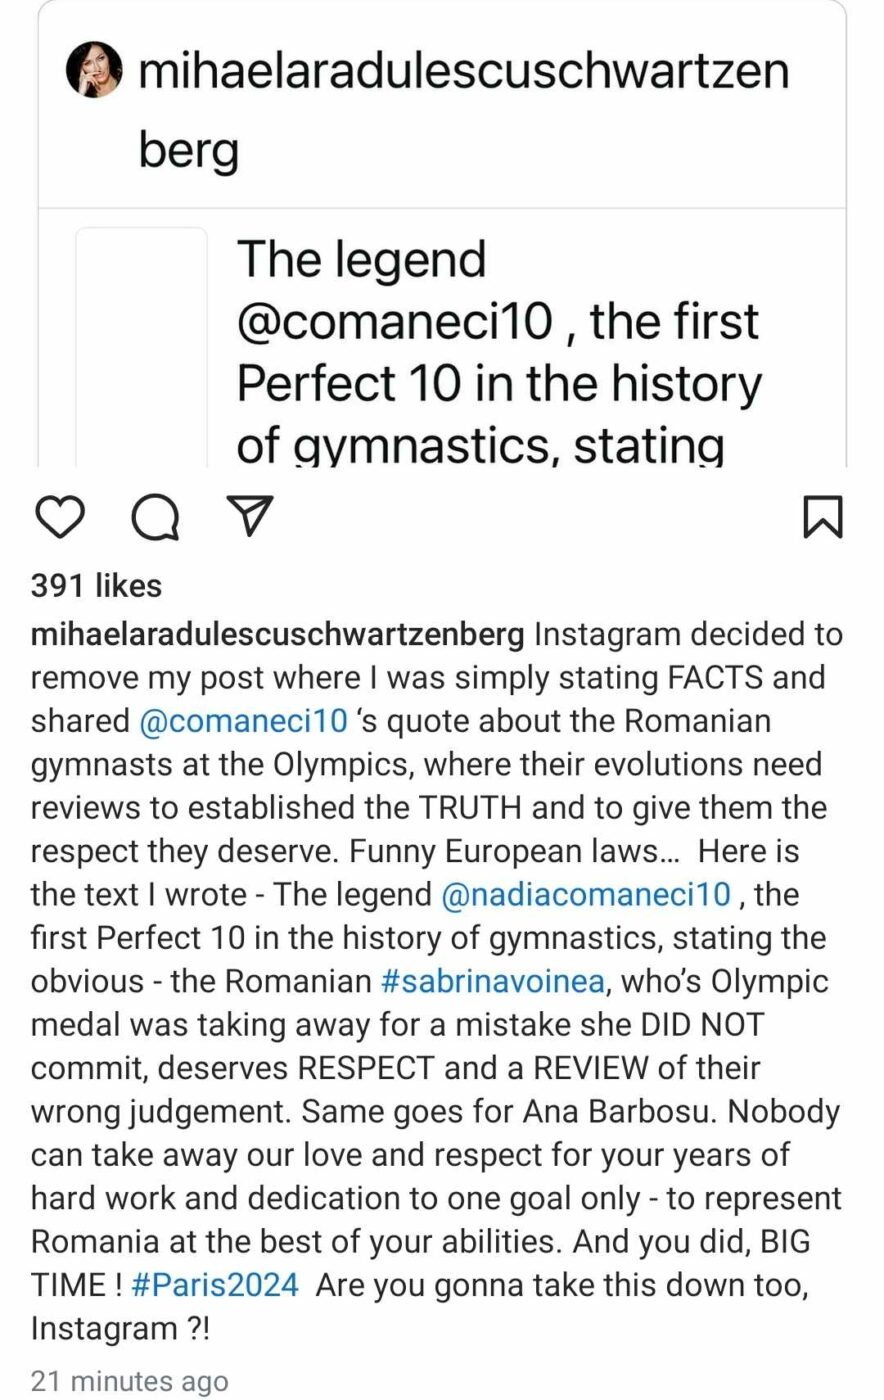View the 391 likes list
The height and width of the screenshot is (1400, 884).
tap(96, 586)
